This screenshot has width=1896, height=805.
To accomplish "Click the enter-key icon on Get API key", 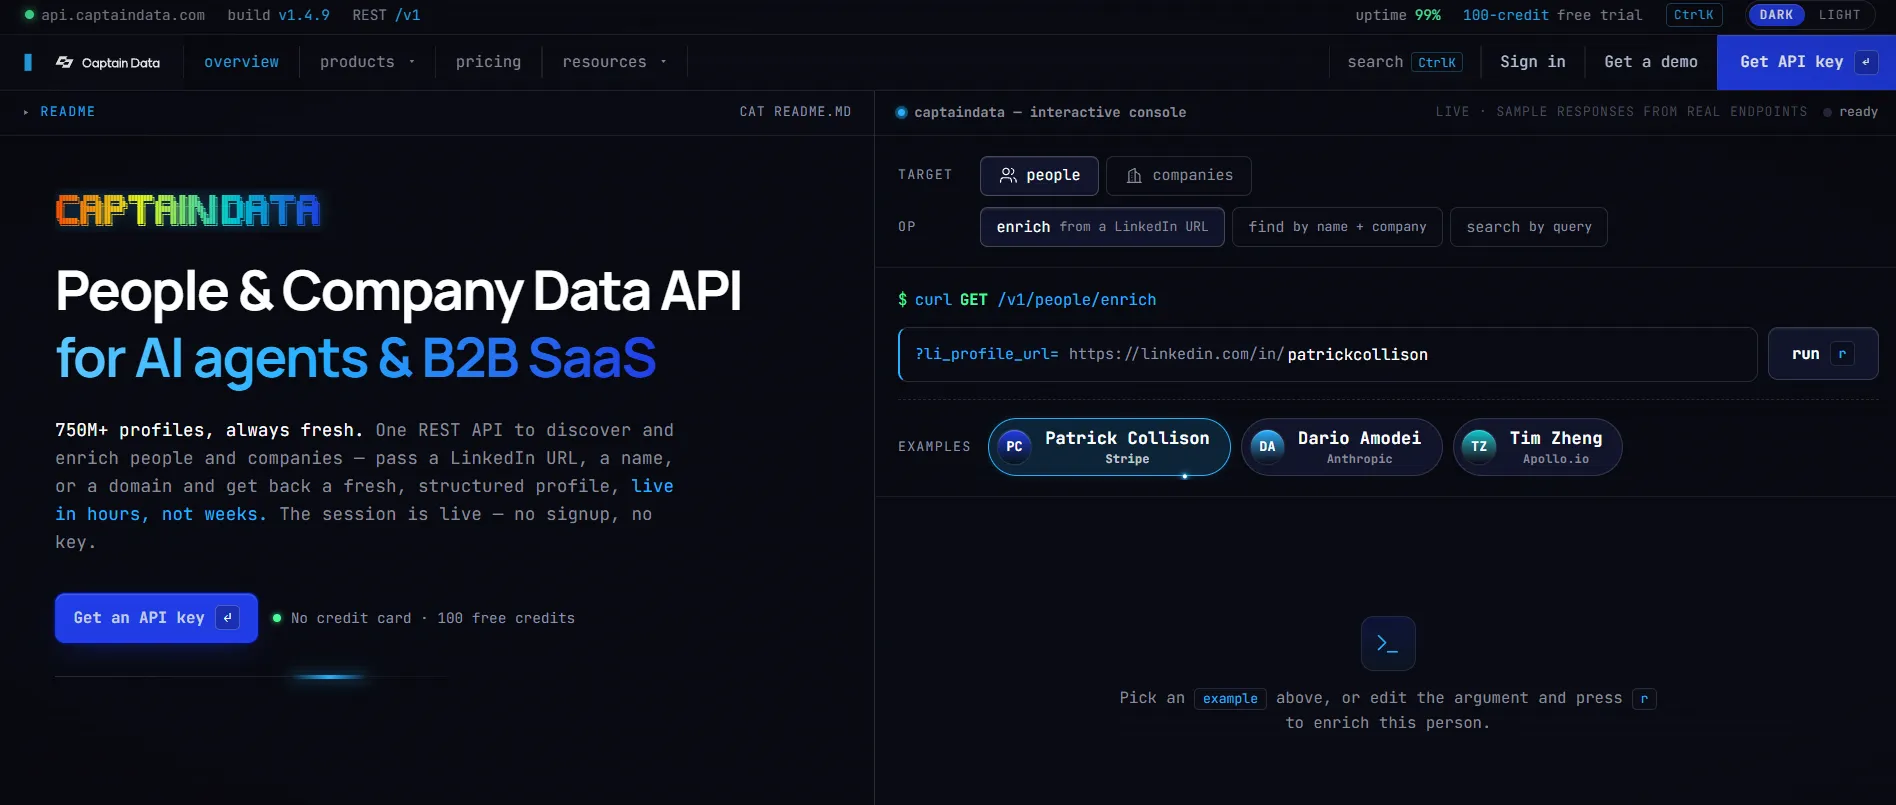I will pyautogui.click(x=1865, y=62).
